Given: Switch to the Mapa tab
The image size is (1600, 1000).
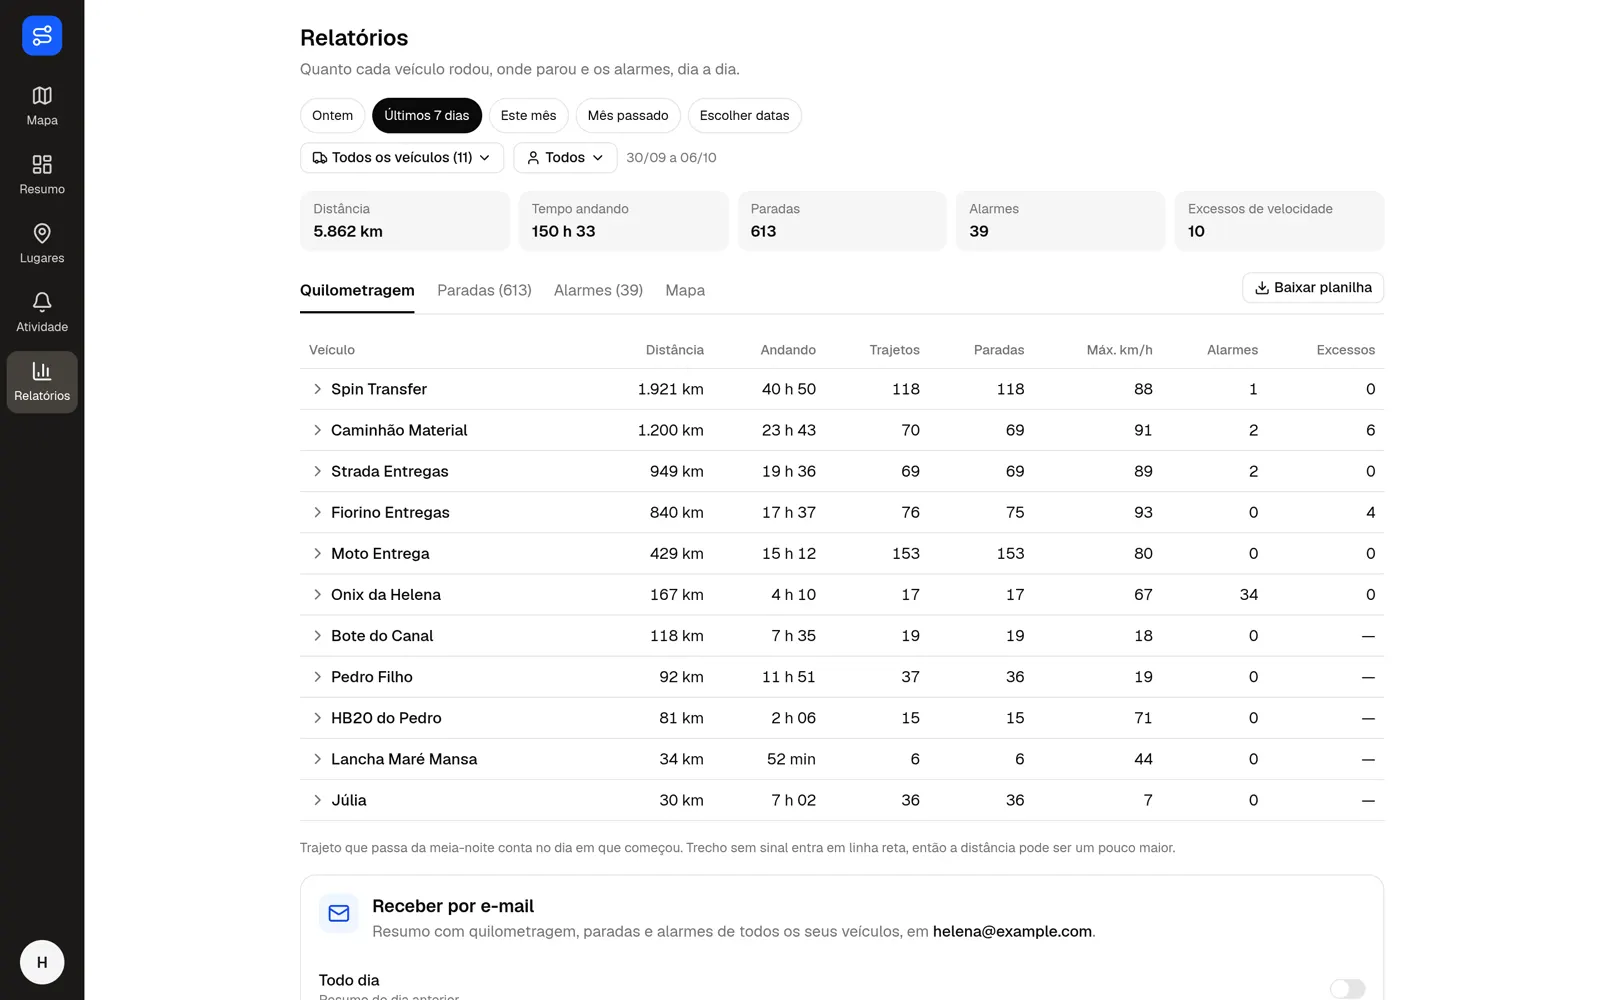Looking at the screenshot, I should [x=685, y=290].
